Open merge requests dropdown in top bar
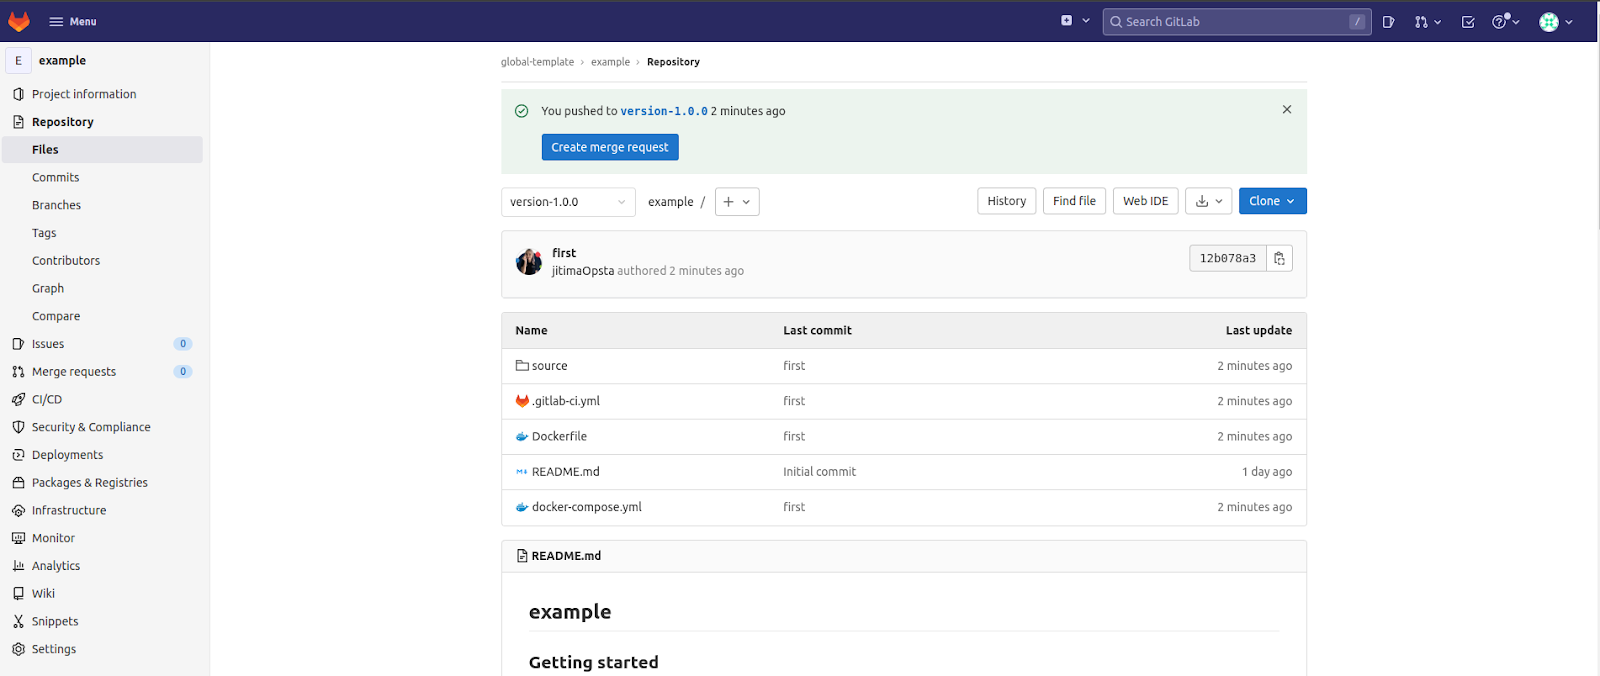Viewport: 1600px width, 676px height. tap(1427, 22)
